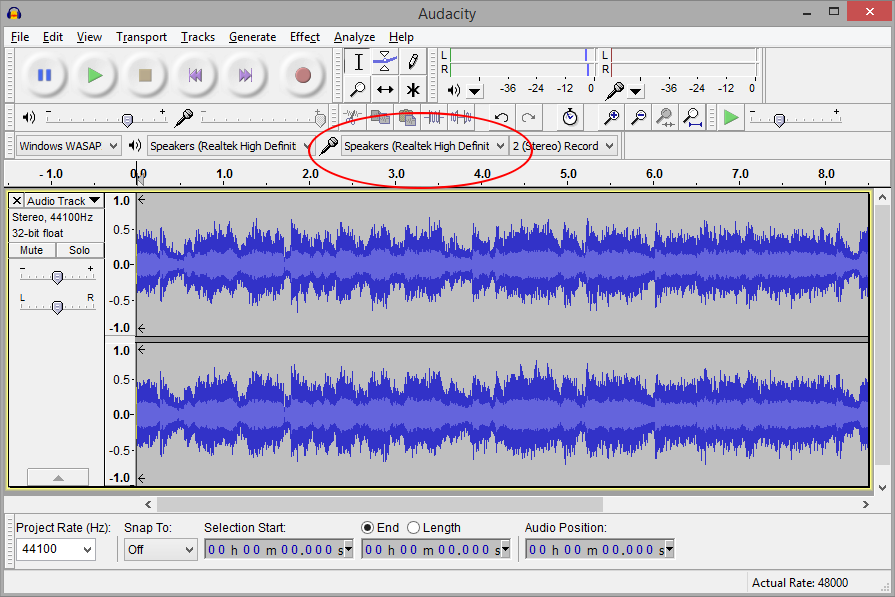The width and height of the screenshot is (895, 597).
Task: Open the playback device Speakers dropdown
Action: pyautogui.click(x=230, y=146)
